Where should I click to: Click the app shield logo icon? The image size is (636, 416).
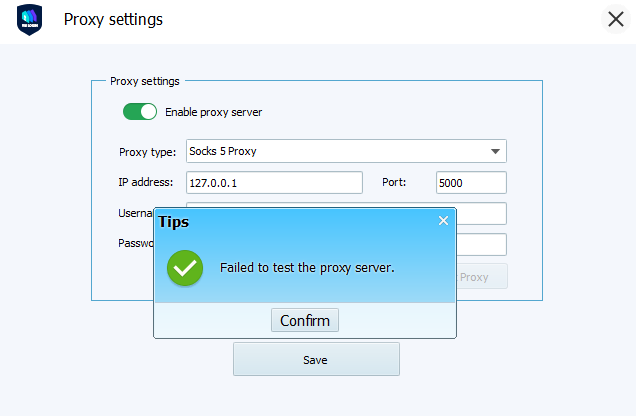[x=29, y=20]
